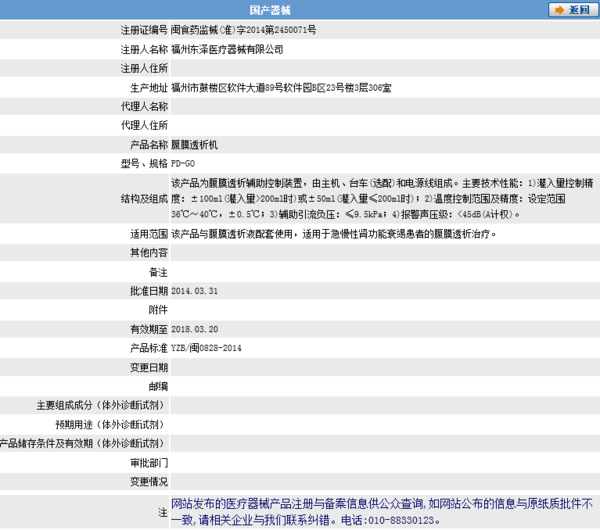Click the 邮编 label
This screenshot has height=530, width=600.
pyautogui.click(x=158, y=386)
